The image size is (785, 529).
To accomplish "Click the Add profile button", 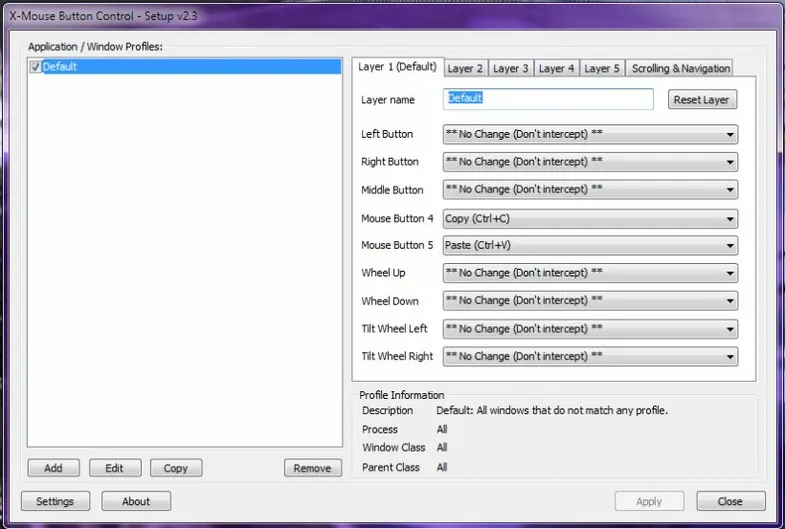I will (x=54, y=468).
